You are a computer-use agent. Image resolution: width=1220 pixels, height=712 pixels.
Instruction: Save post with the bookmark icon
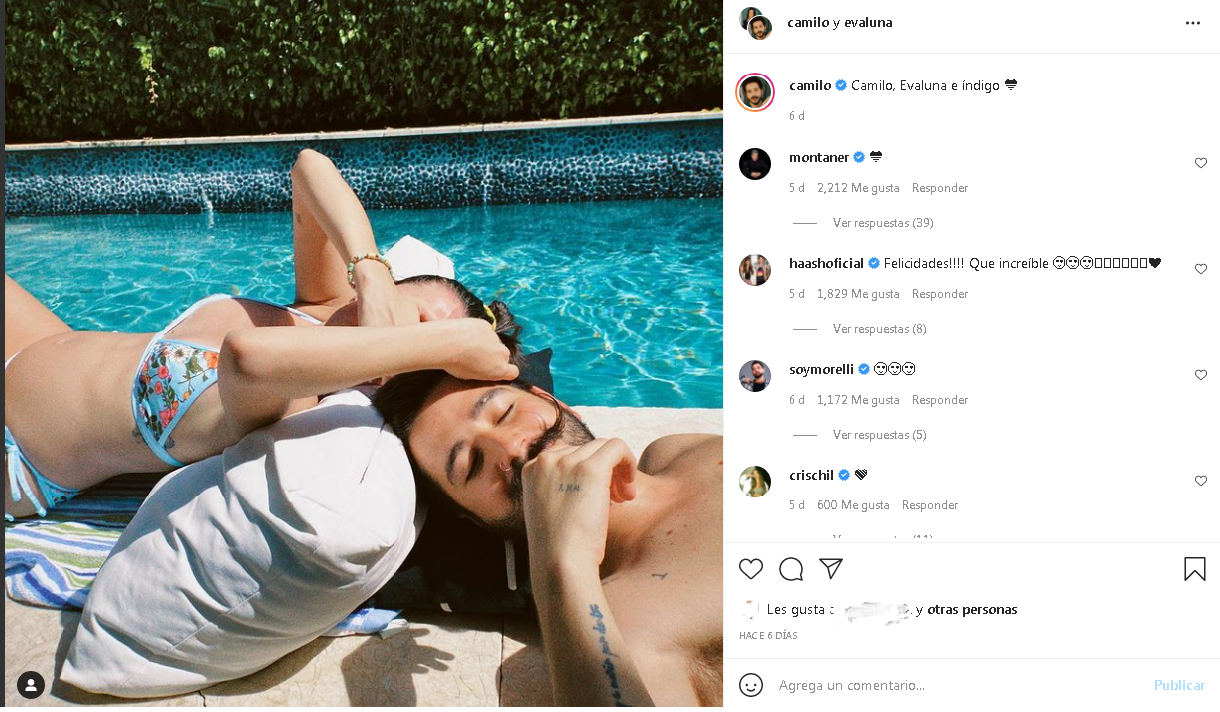(1195, 569)
